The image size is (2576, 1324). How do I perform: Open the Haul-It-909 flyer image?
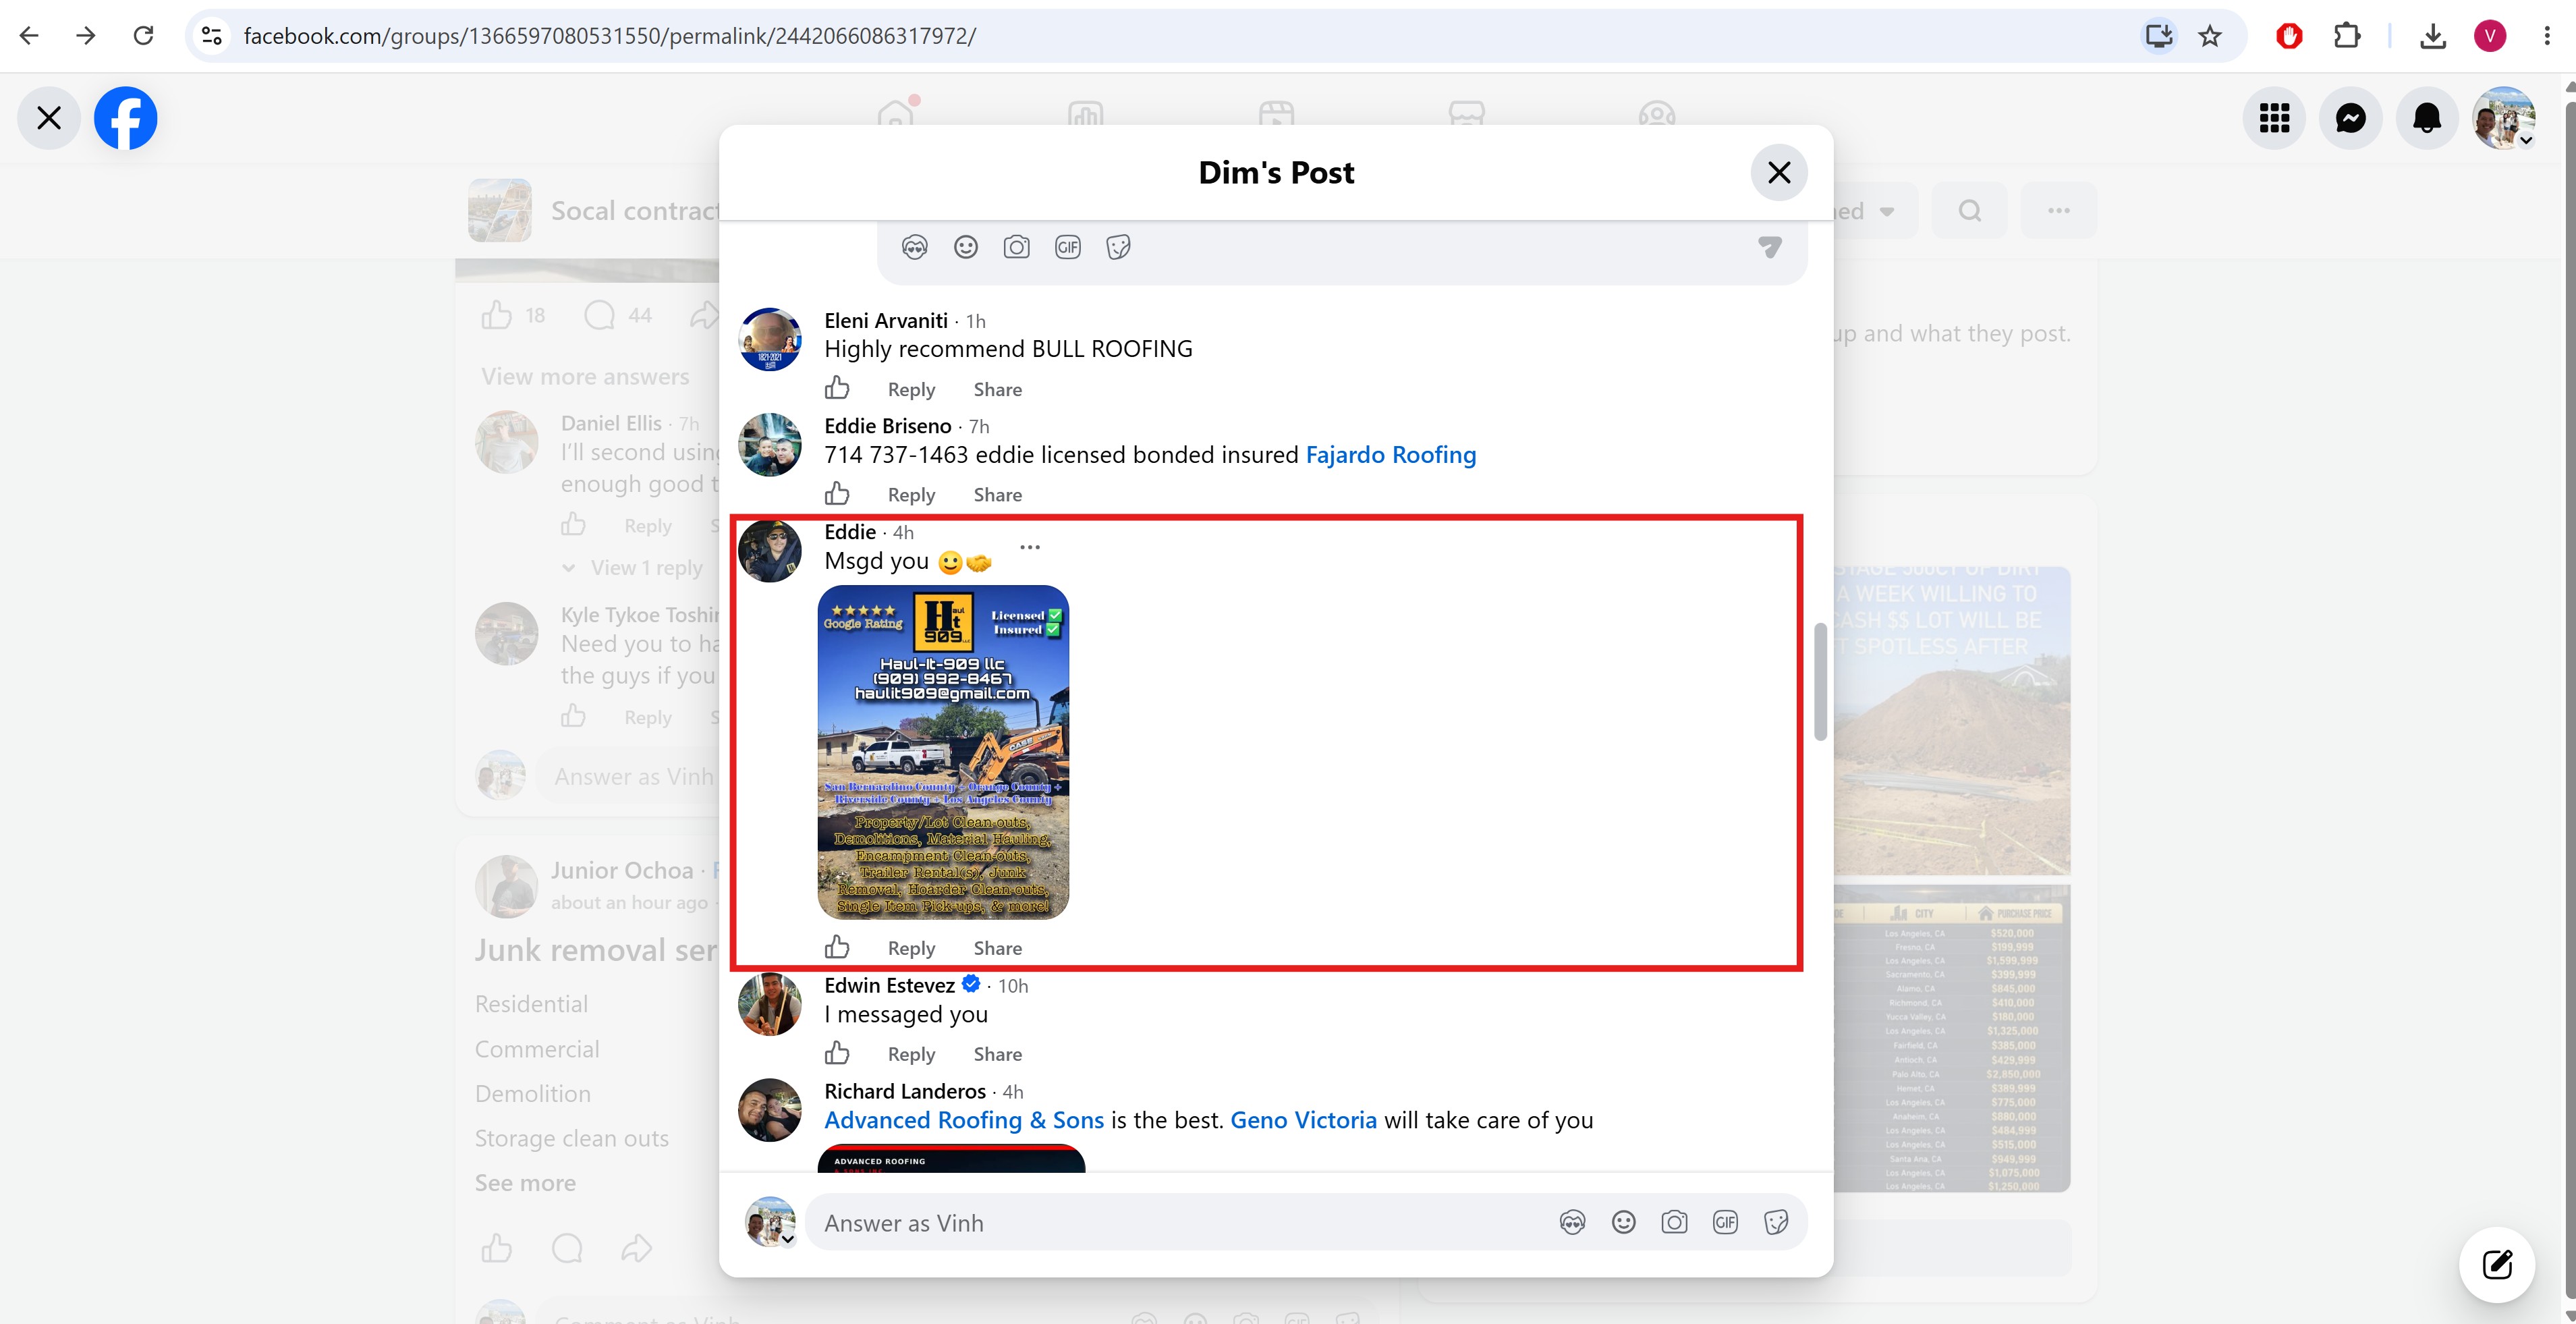pyautogui.click(x=943, y=752)
